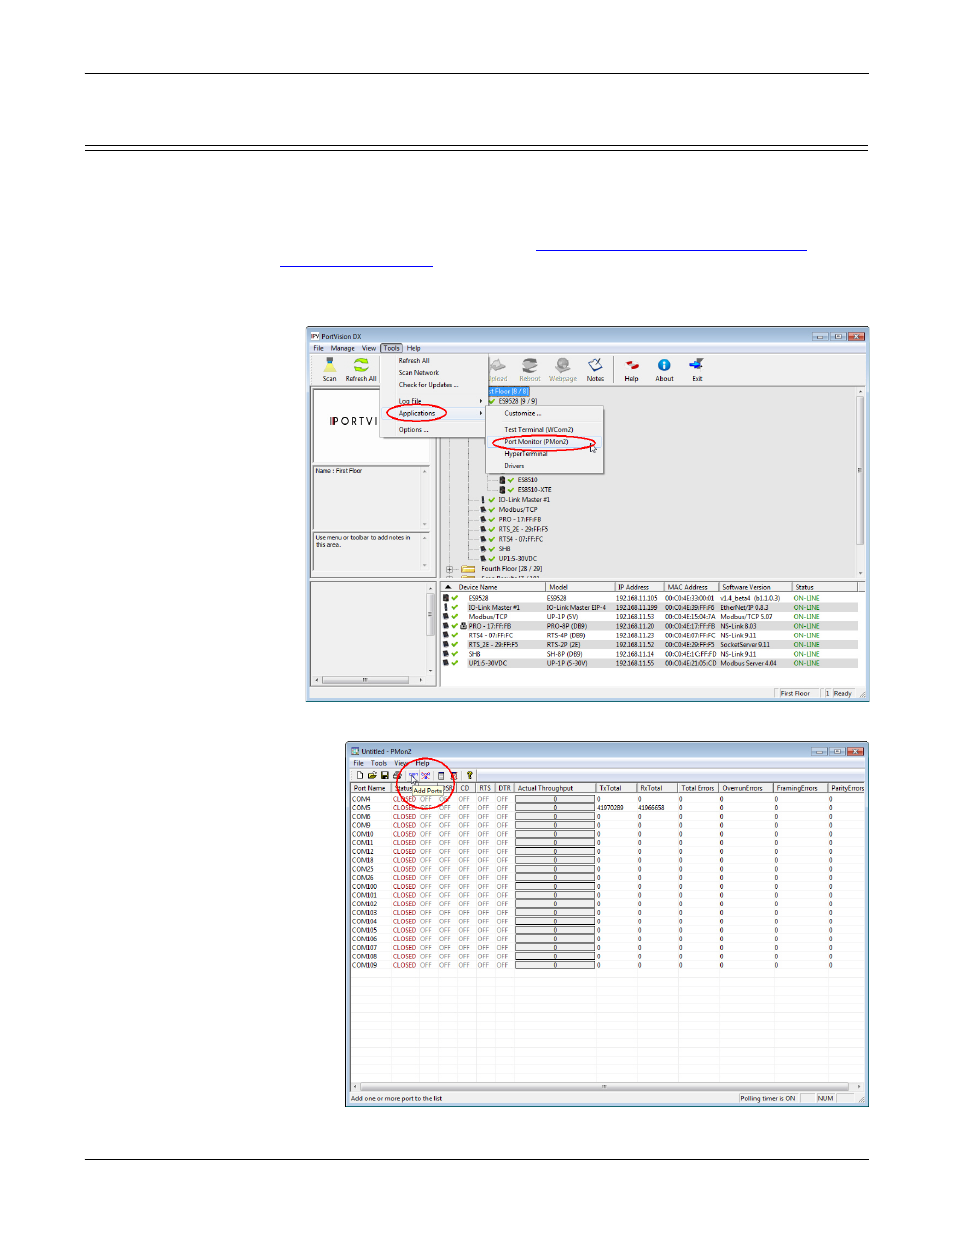Click the Actual Throughput column header
Screen dimensions: 954x1235
555,788
